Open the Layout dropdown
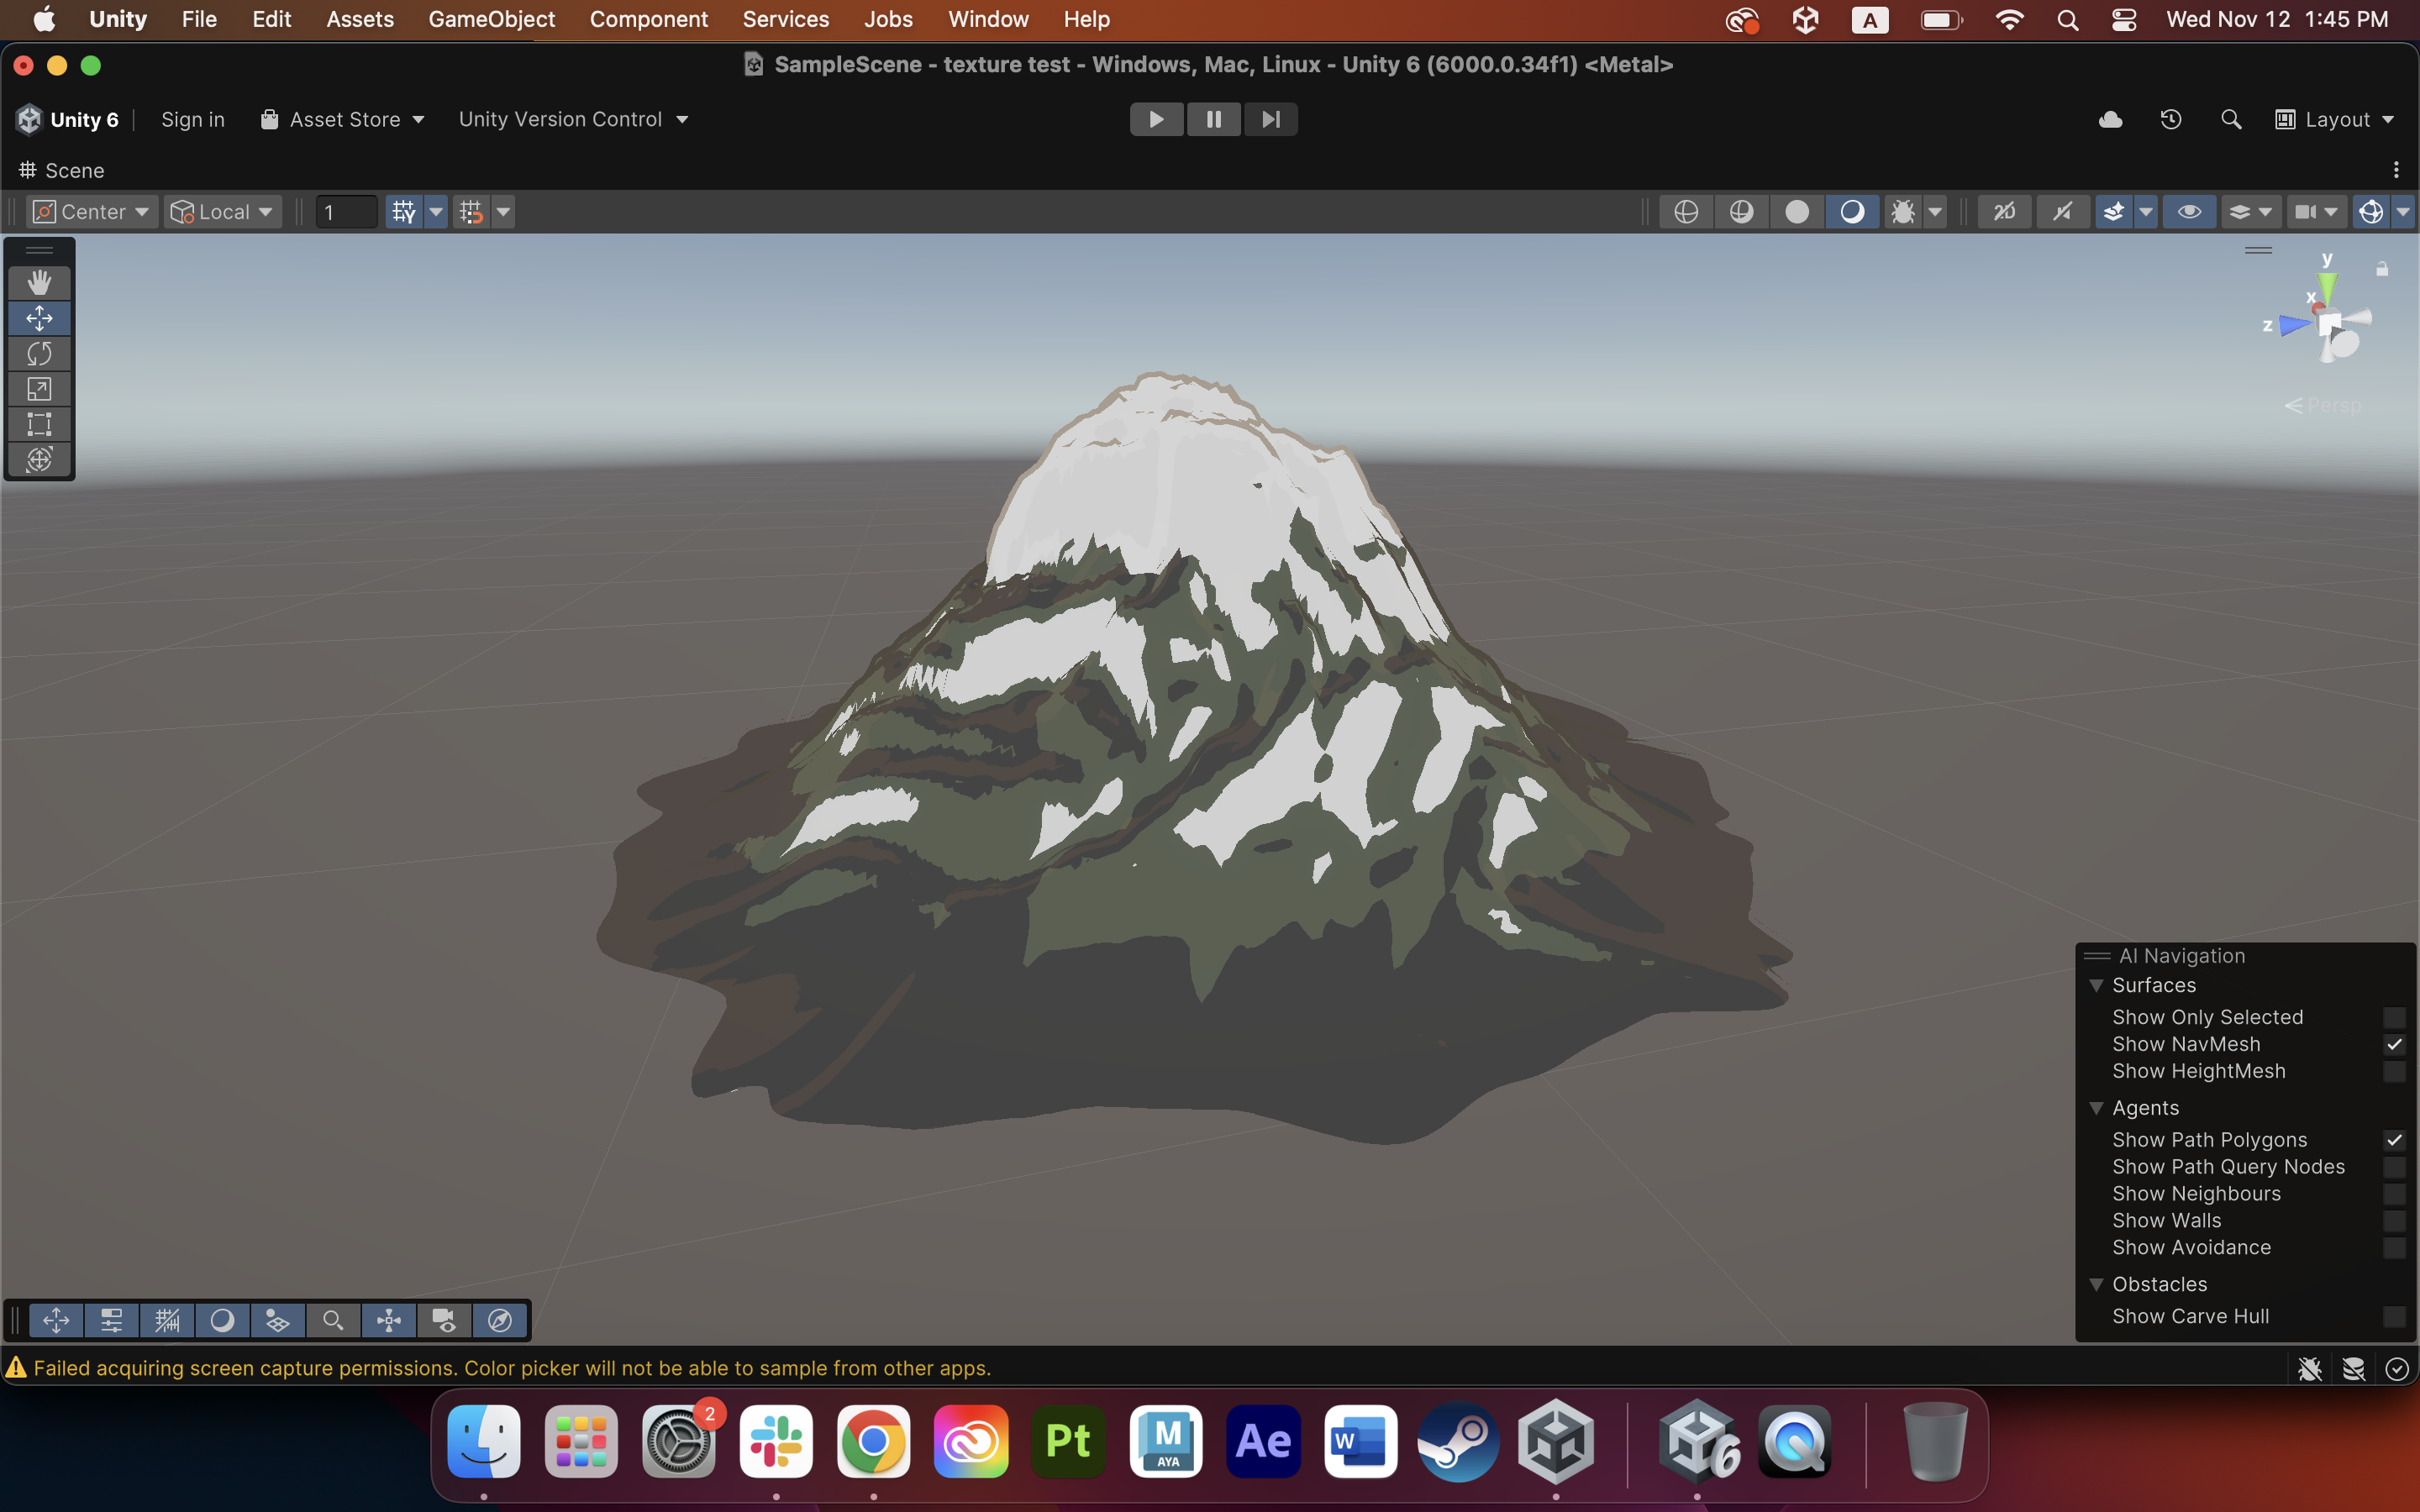The image size is (2420, 1512). point(2335,119)
